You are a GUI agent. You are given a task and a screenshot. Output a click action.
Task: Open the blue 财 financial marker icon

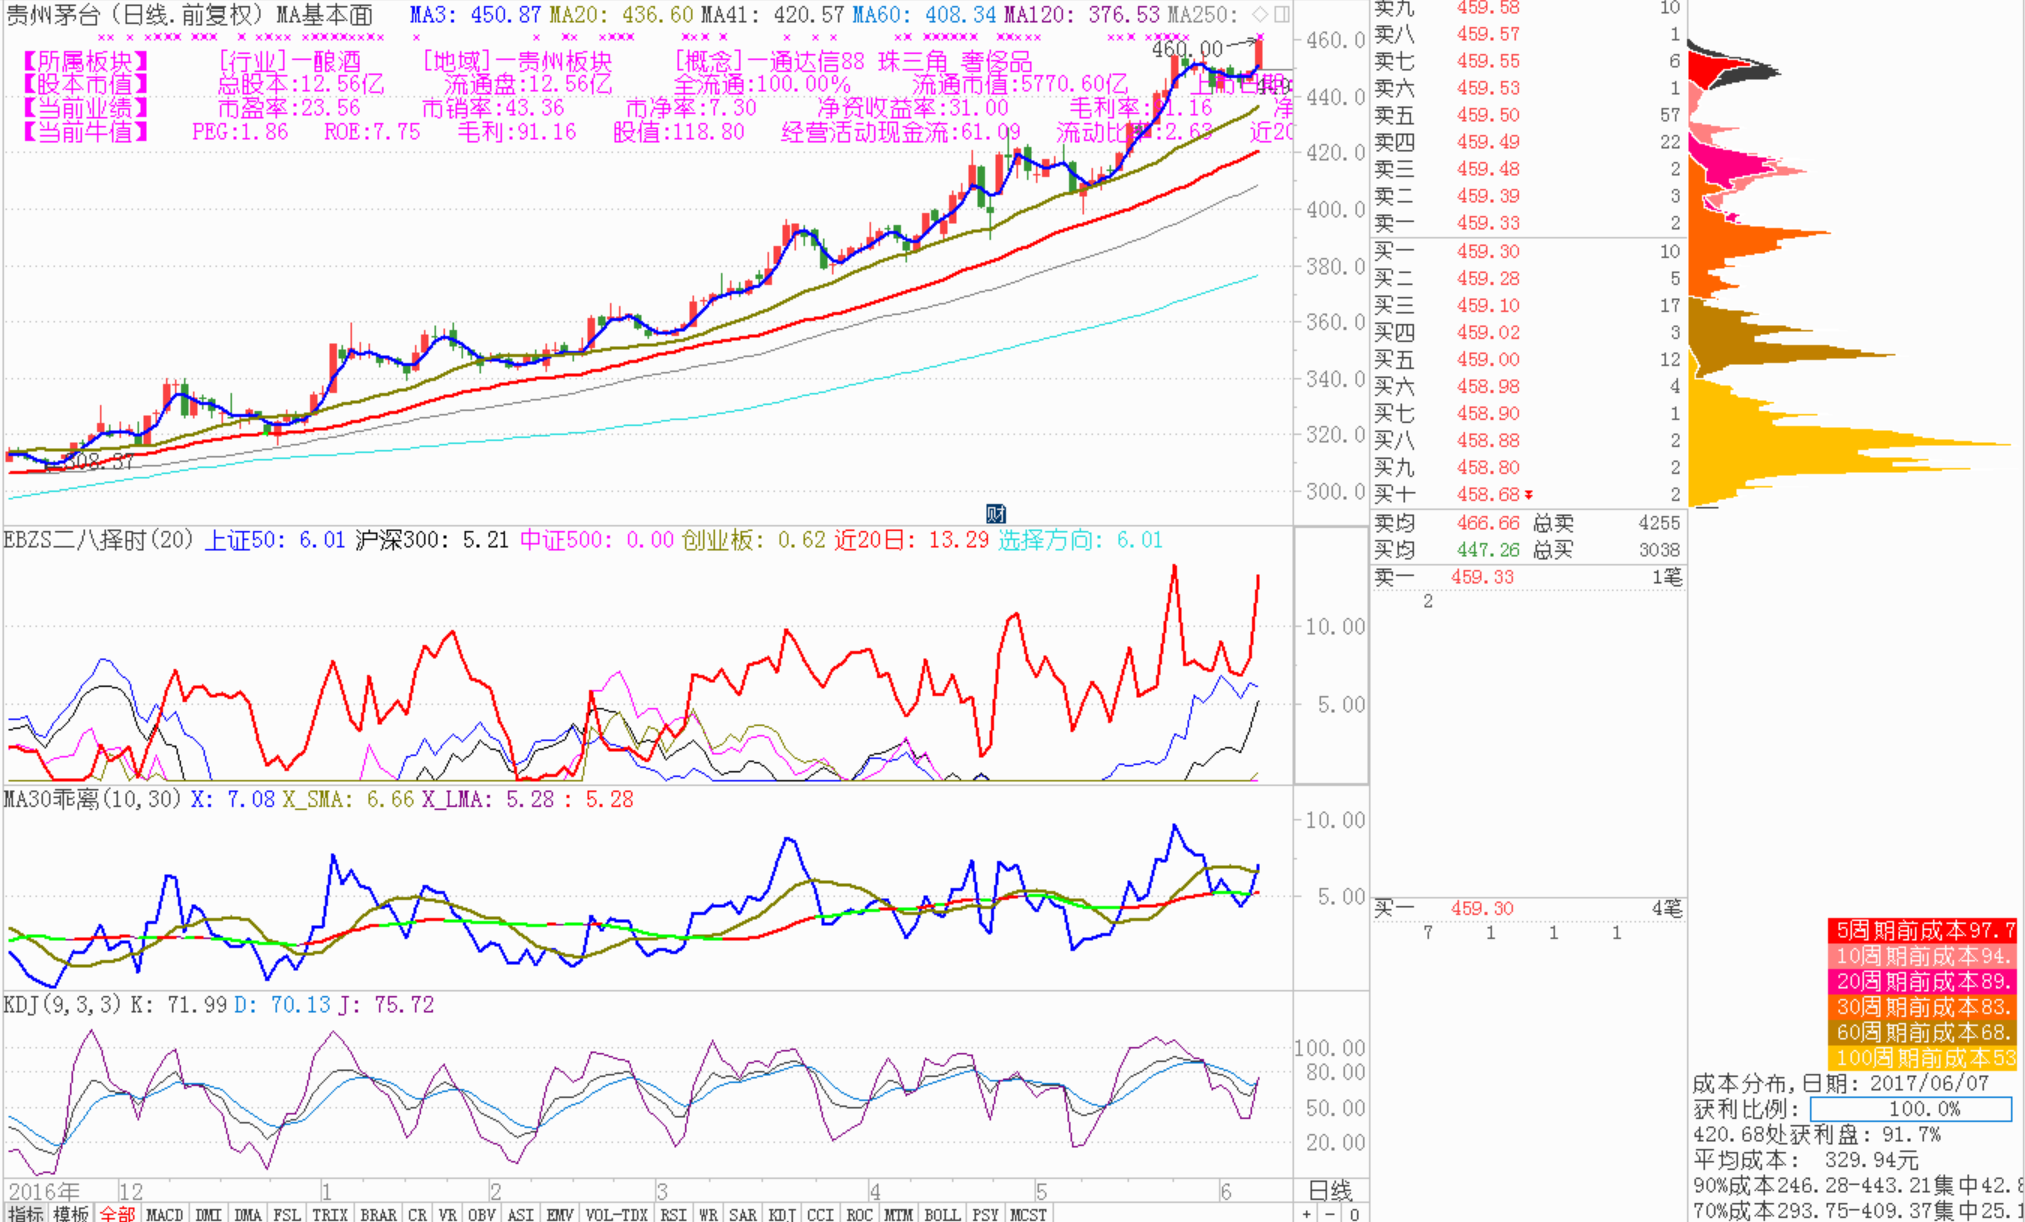pos(996,514)
